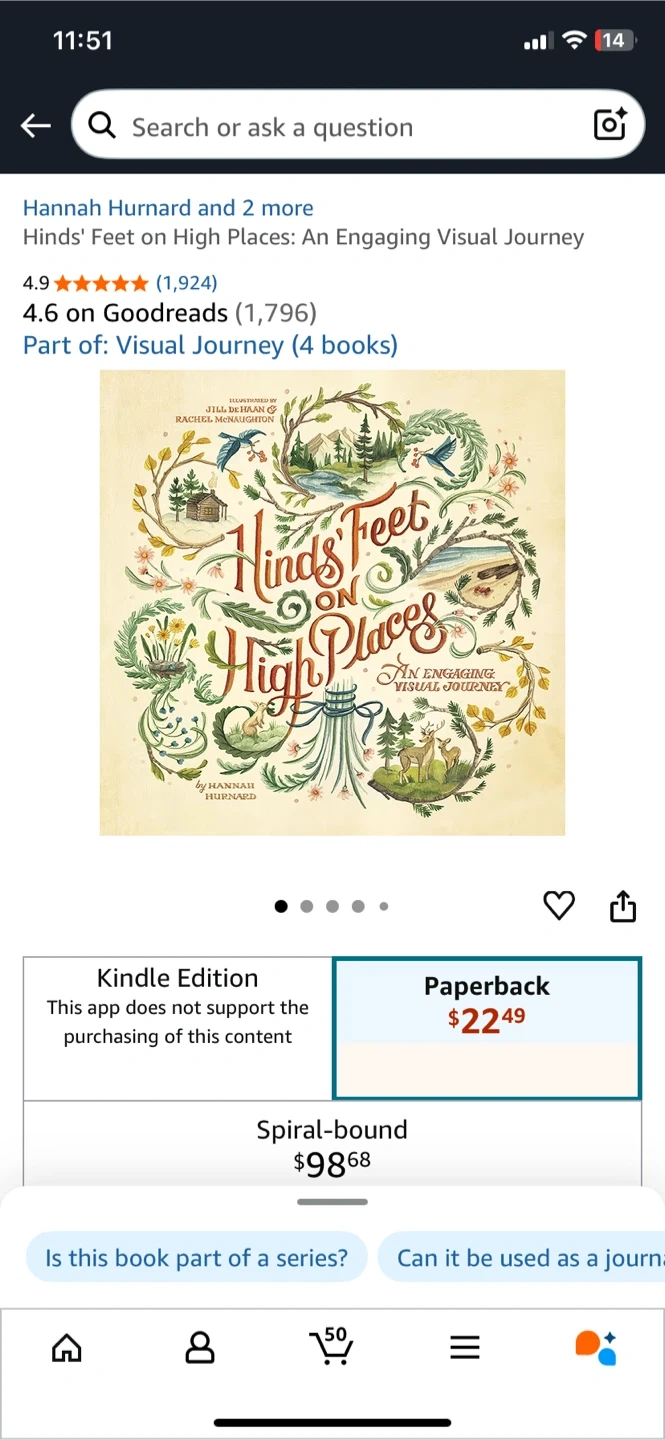Screen dimensions: 665x1440
Task: Go to Home tab icon
Action: pos(66,1348)
